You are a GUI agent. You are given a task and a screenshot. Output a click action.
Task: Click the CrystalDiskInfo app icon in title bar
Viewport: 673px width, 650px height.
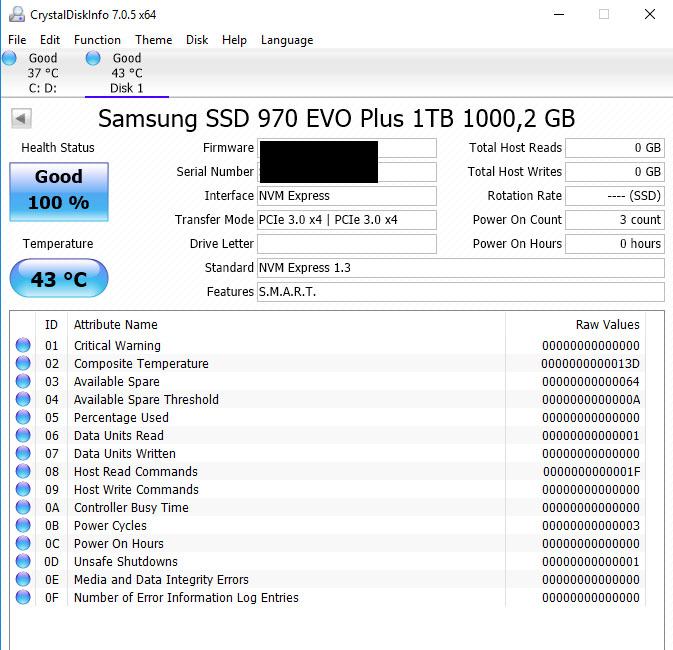[x=17, y=15]
